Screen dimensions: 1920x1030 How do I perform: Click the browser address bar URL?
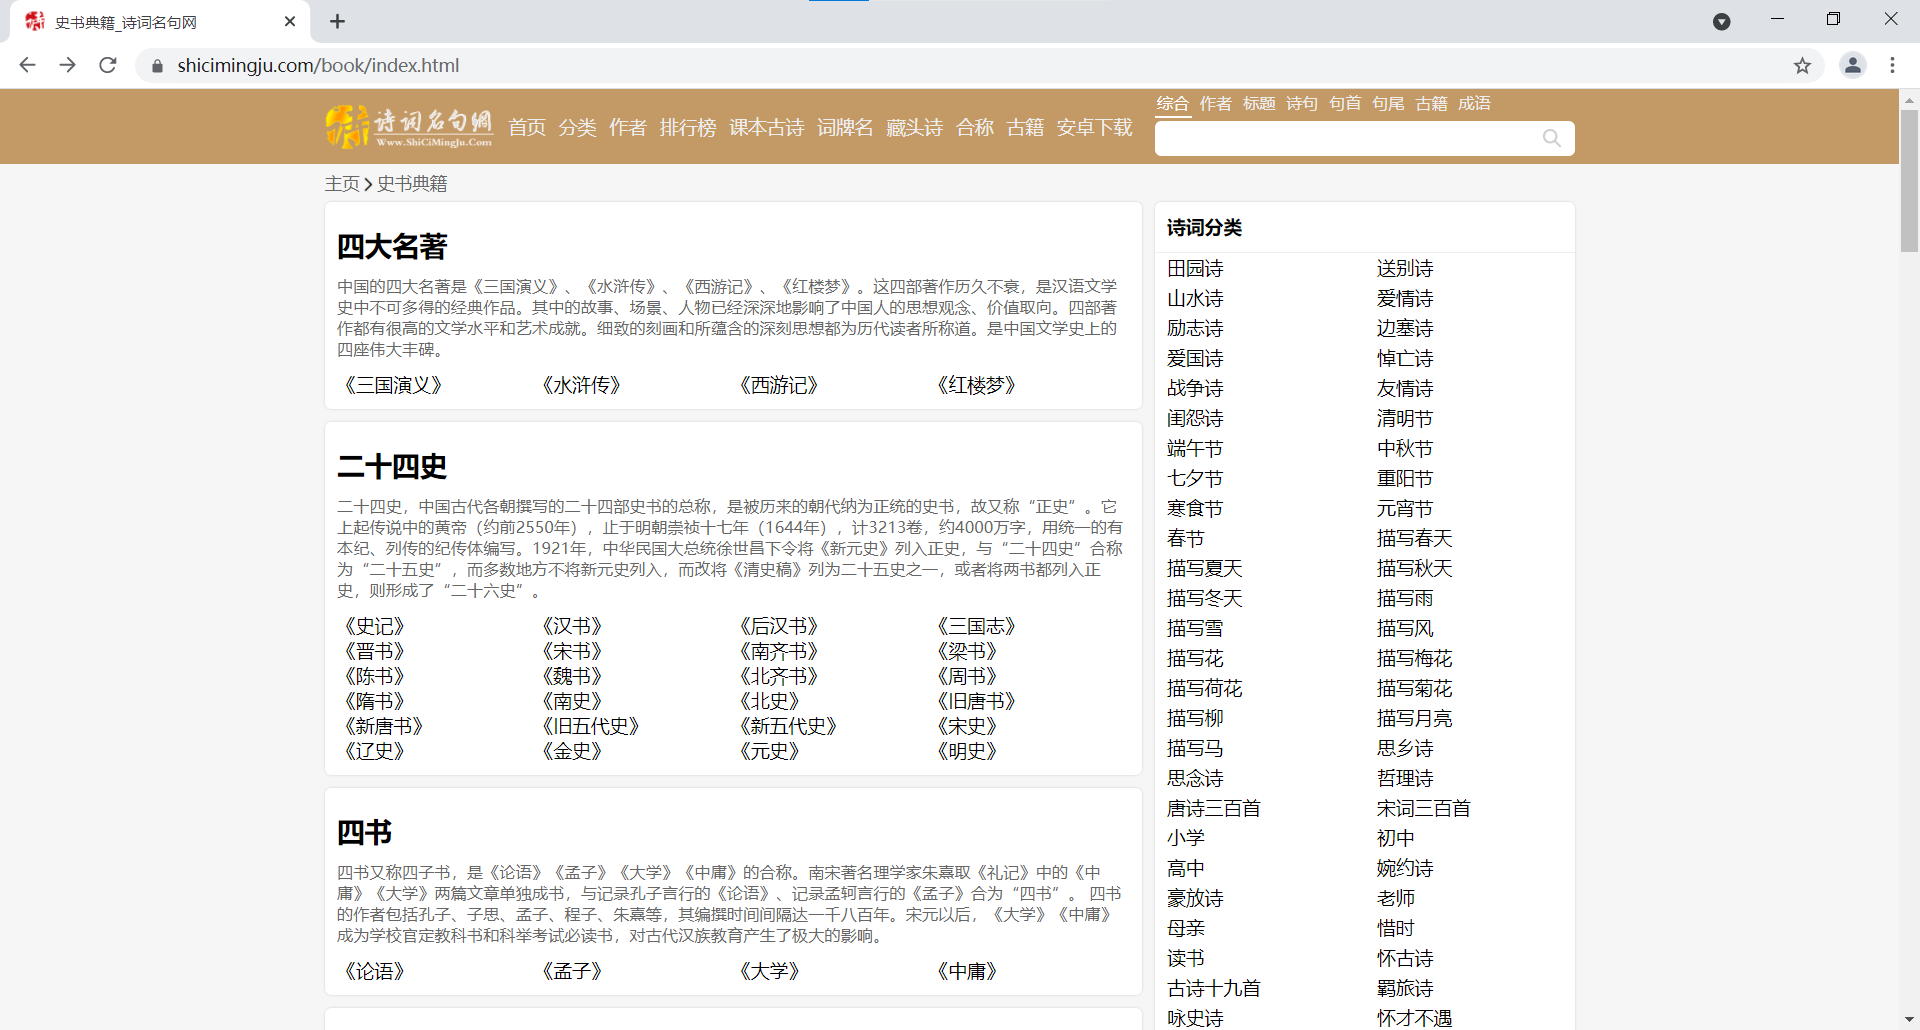(318, 65)
